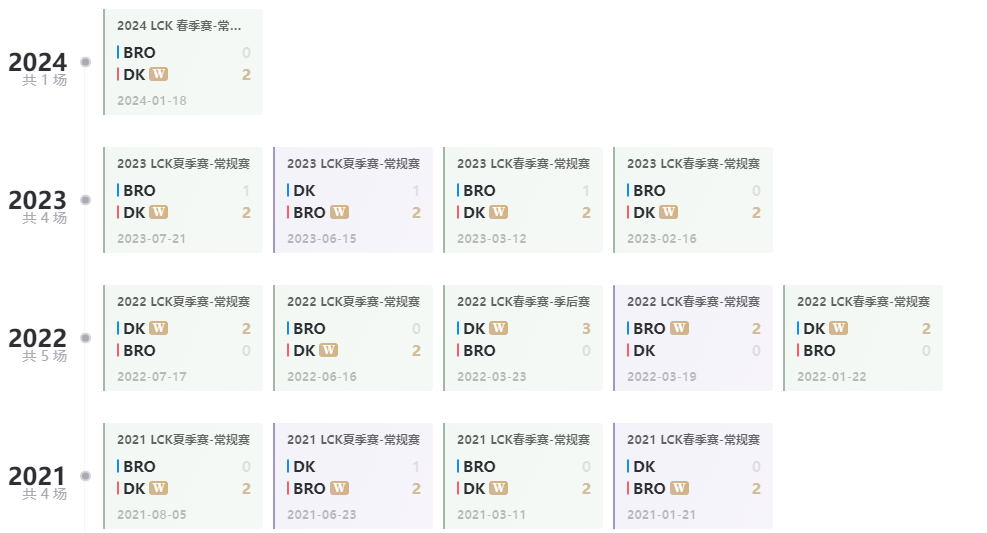Open the 2024-01-18 BRO vs DK match card
The width and height of the screenshot is (987, 533).
(183, 62)
